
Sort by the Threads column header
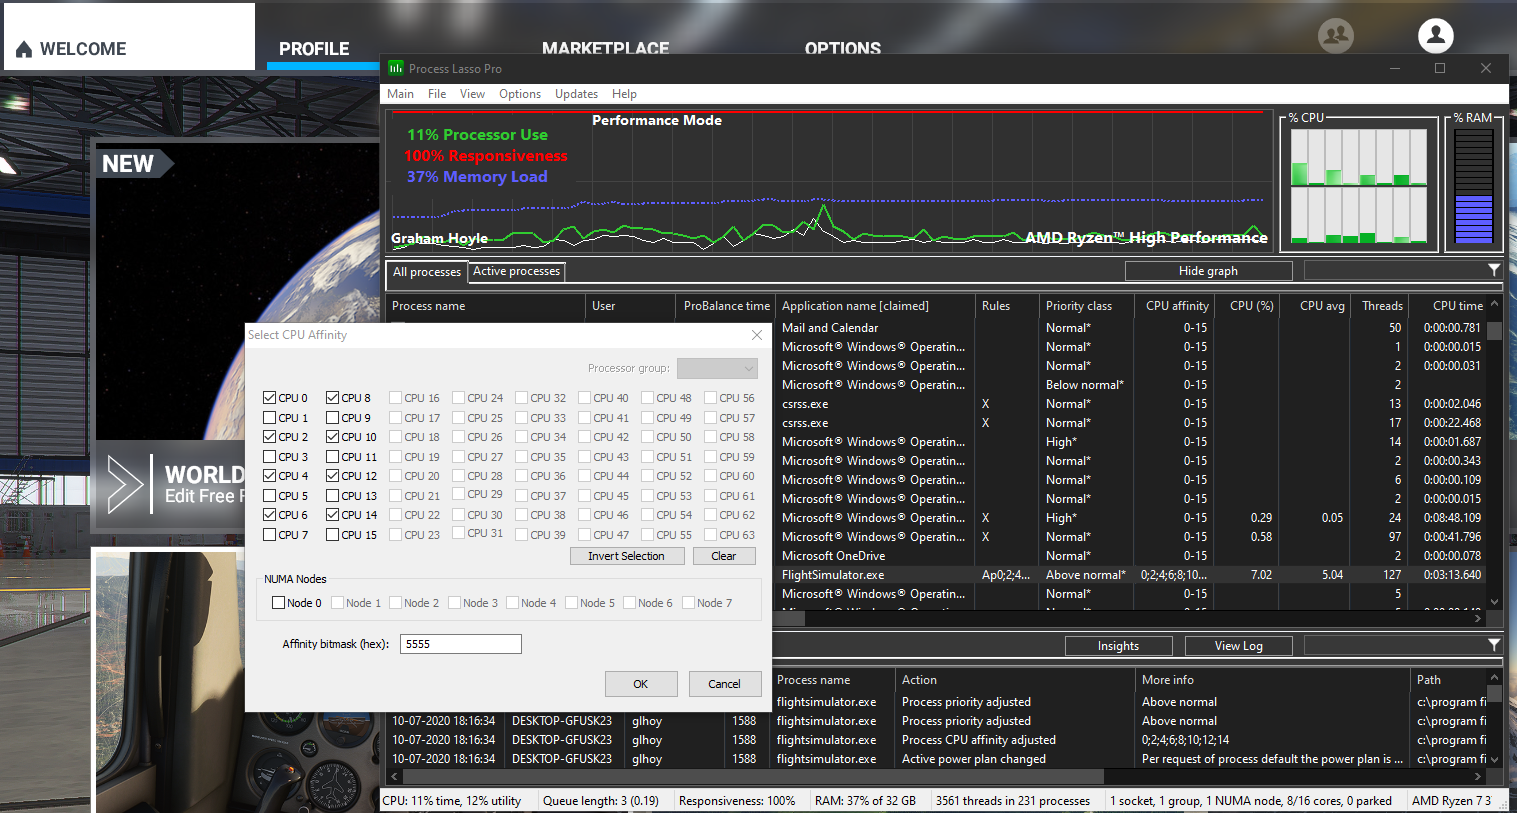click(x=1381, y=306)
